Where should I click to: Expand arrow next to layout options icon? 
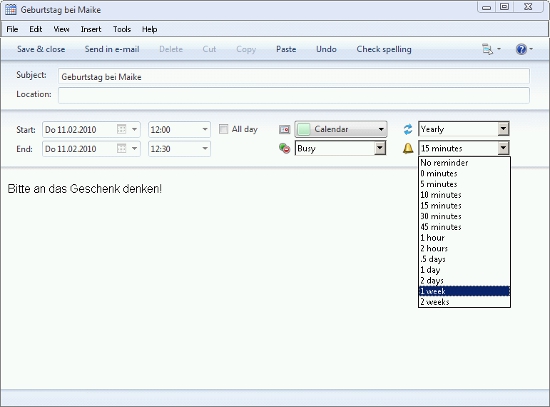pos(499,49)
